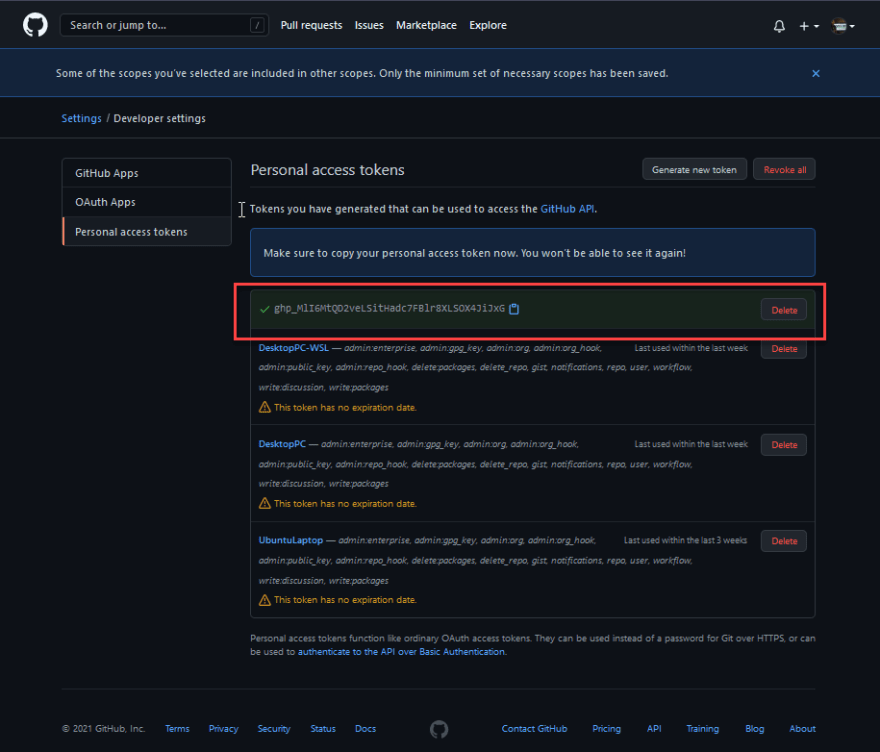Open API footer link
880x752 pixels.
(x=654, y=728)
